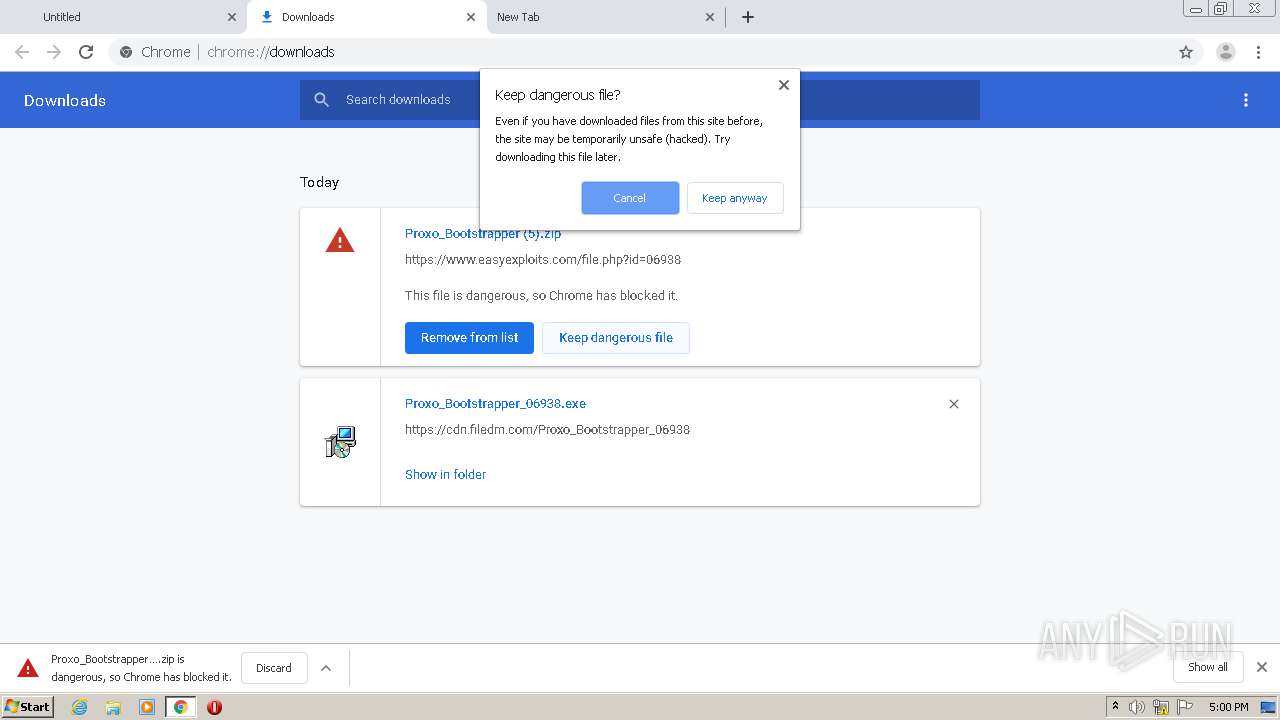Viewport: 1280px width, 720px height.
Task: Close the download shelf bar
Action: point(1262,667)
